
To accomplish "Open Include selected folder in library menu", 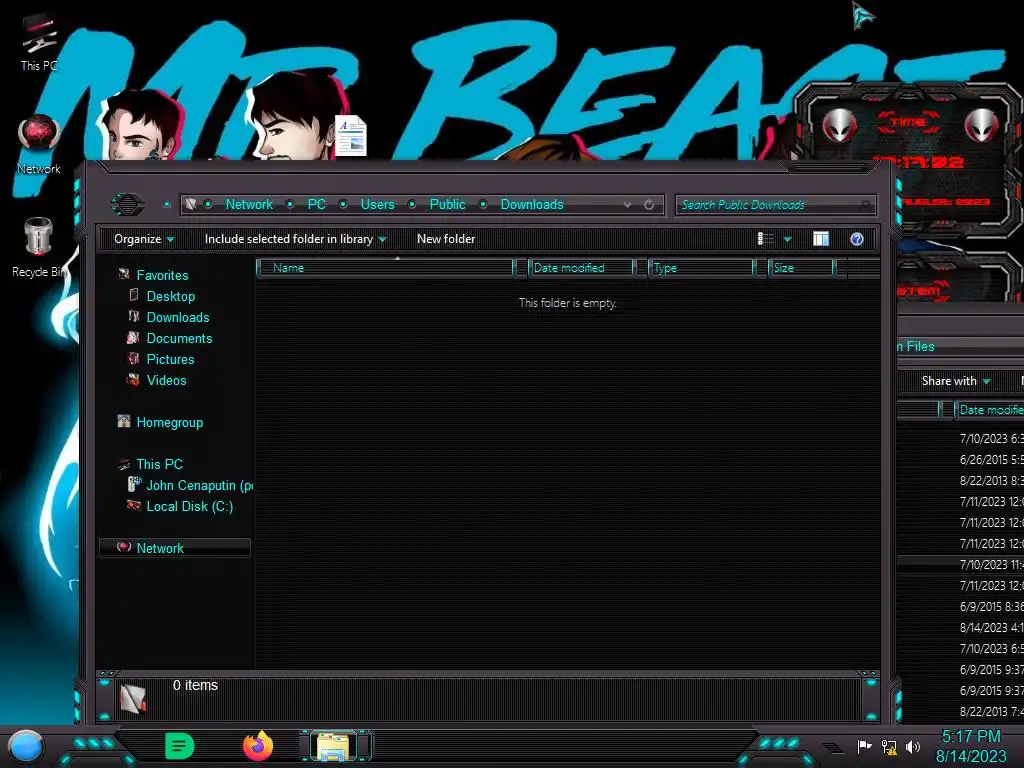I will (x=295, y=239).
